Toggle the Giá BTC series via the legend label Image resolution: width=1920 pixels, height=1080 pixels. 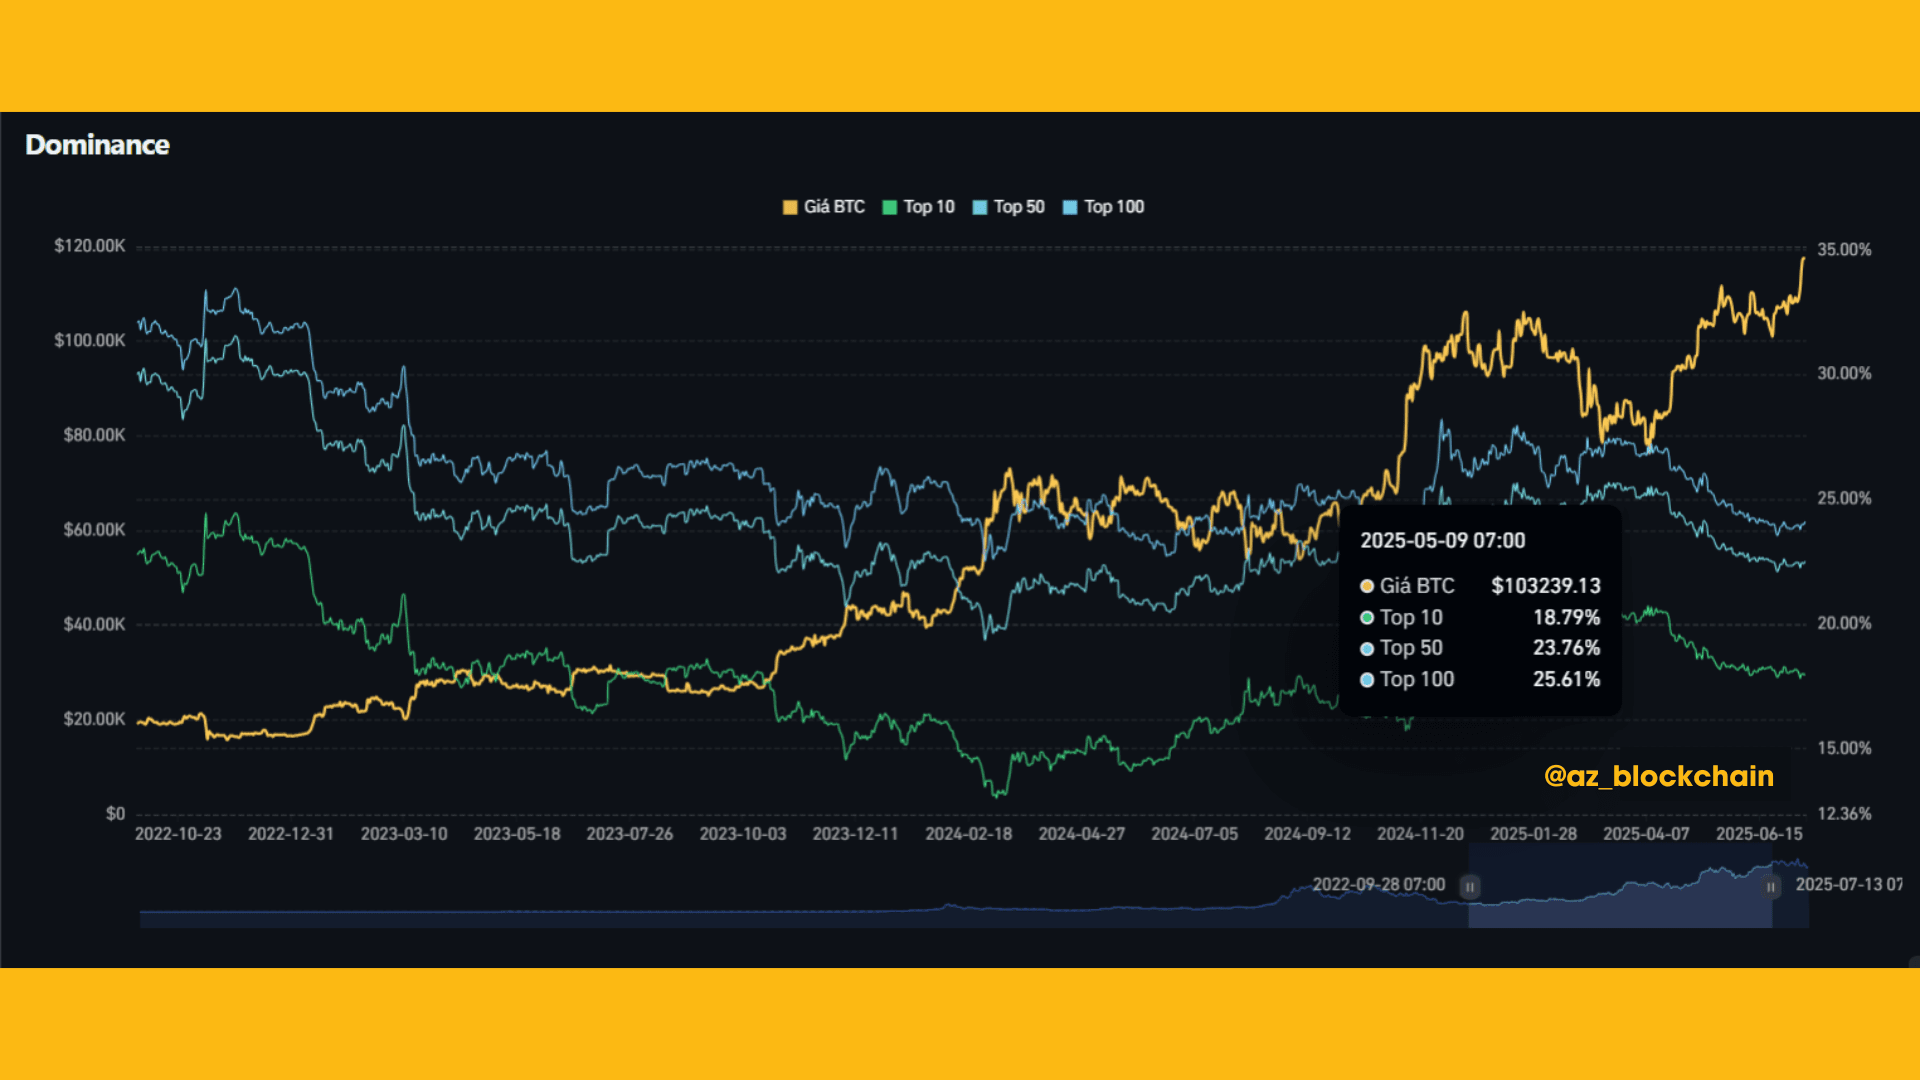834,207
